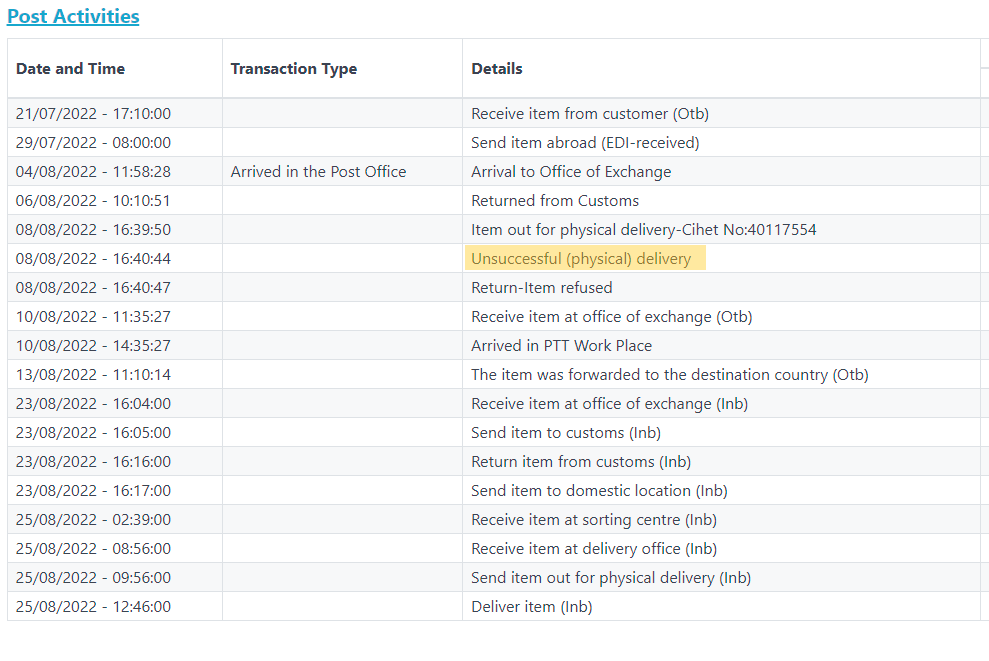This screenshot has height=661, width=989.
Task: Click Arrival to Office of Exchange entry
Action: point(571,172)
